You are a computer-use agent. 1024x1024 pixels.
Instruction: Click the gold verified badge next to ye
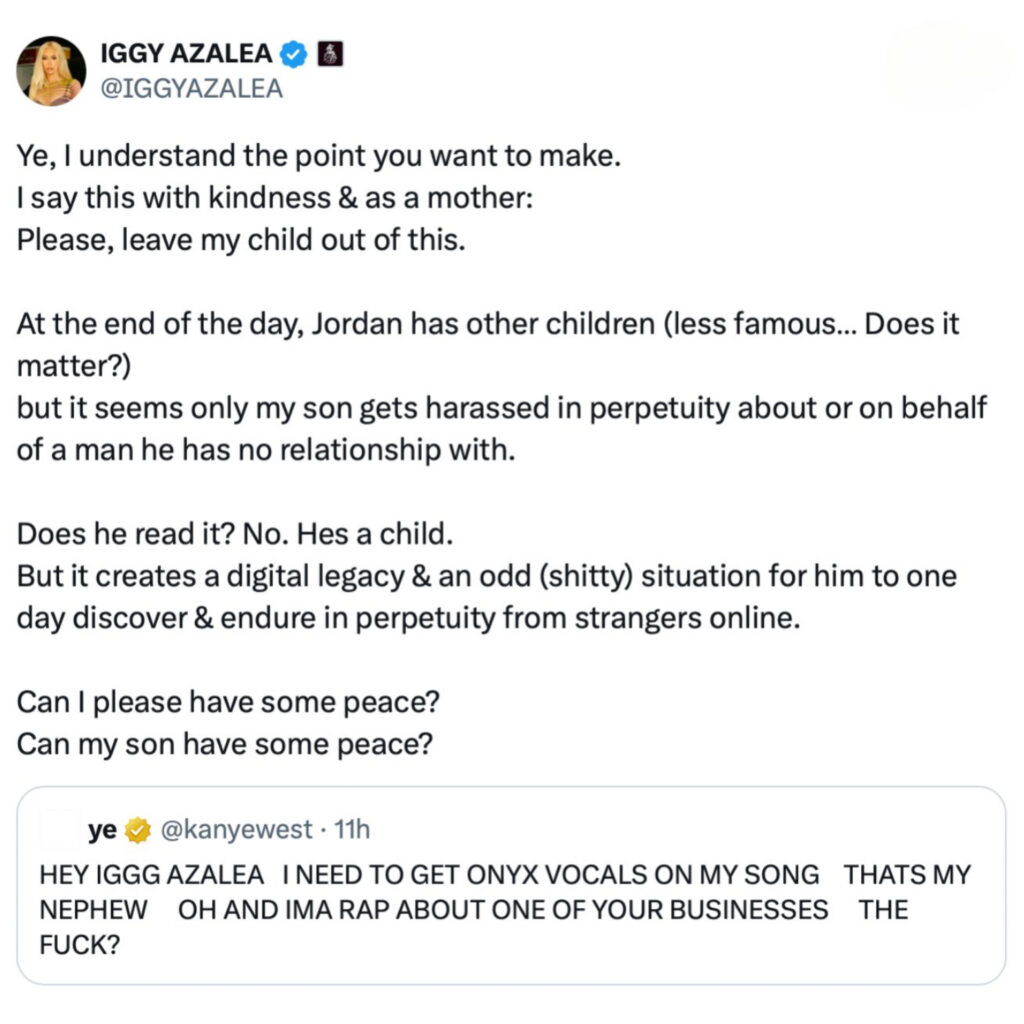click(138, 830)
